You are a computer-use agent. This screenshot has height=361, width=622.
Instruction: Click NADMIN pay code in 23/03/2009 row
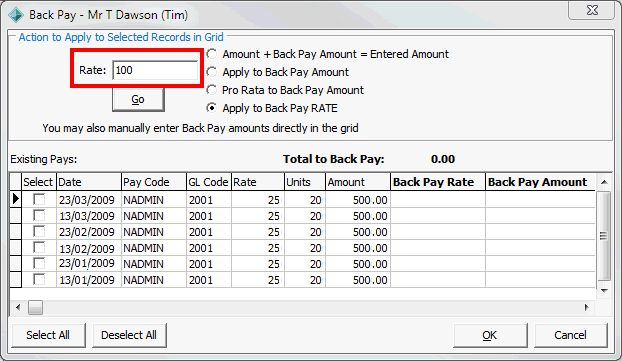pyautogui.click(x=154, y=200)
